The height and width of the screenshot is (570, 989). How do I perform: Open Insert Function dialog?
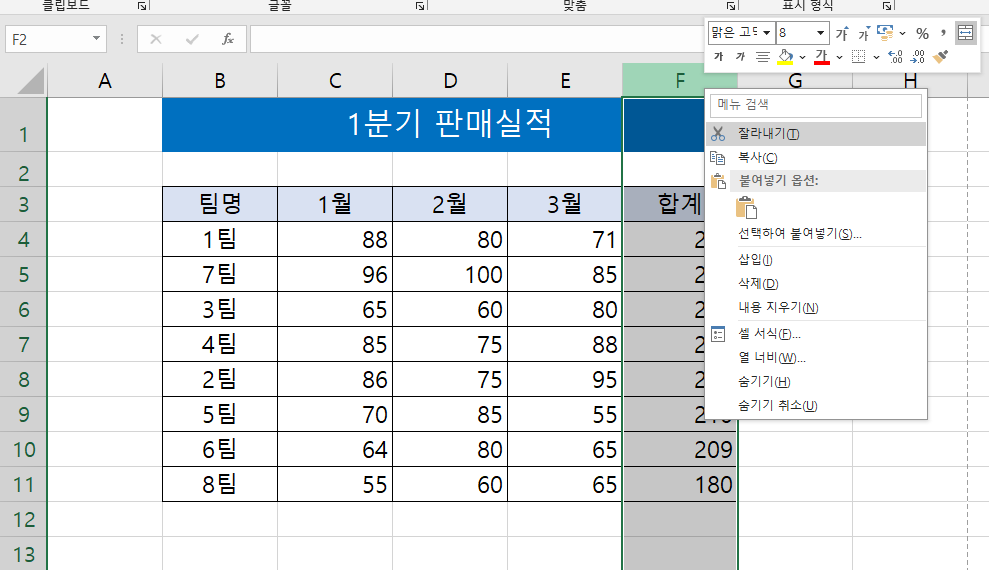228,39
